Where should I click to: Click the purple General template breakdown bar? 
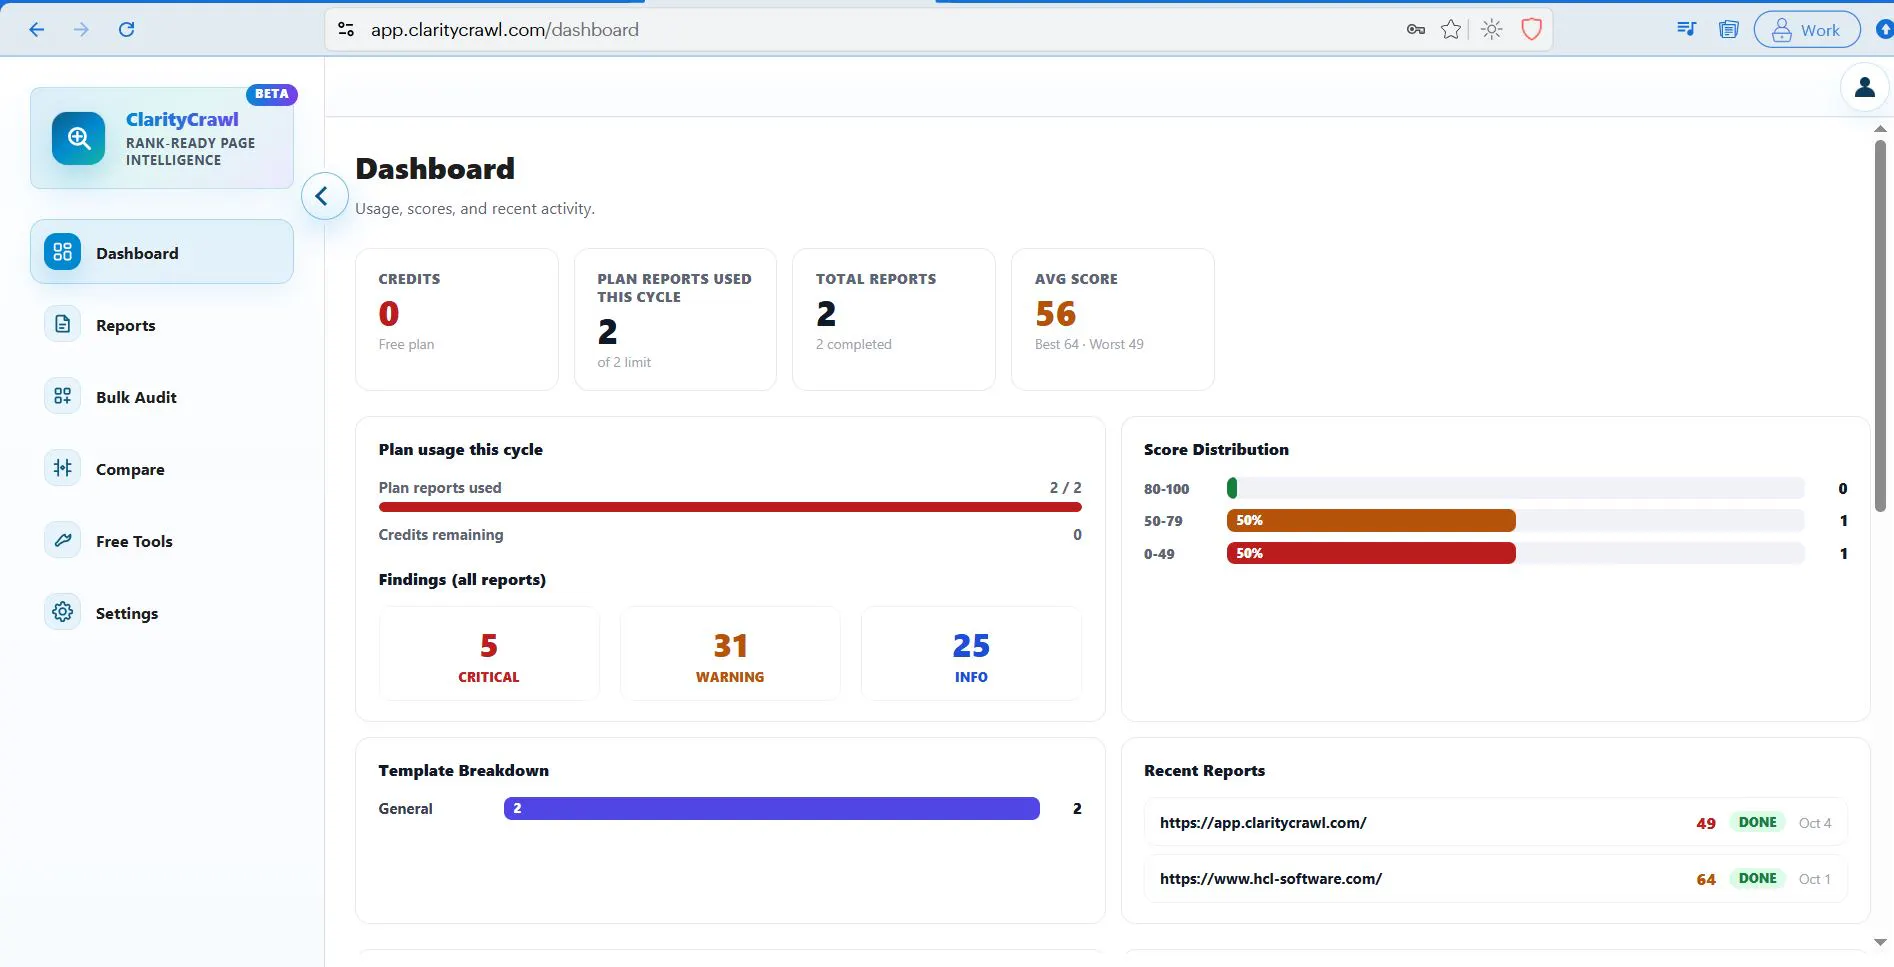pyautogui.click(x=772, y=808)
